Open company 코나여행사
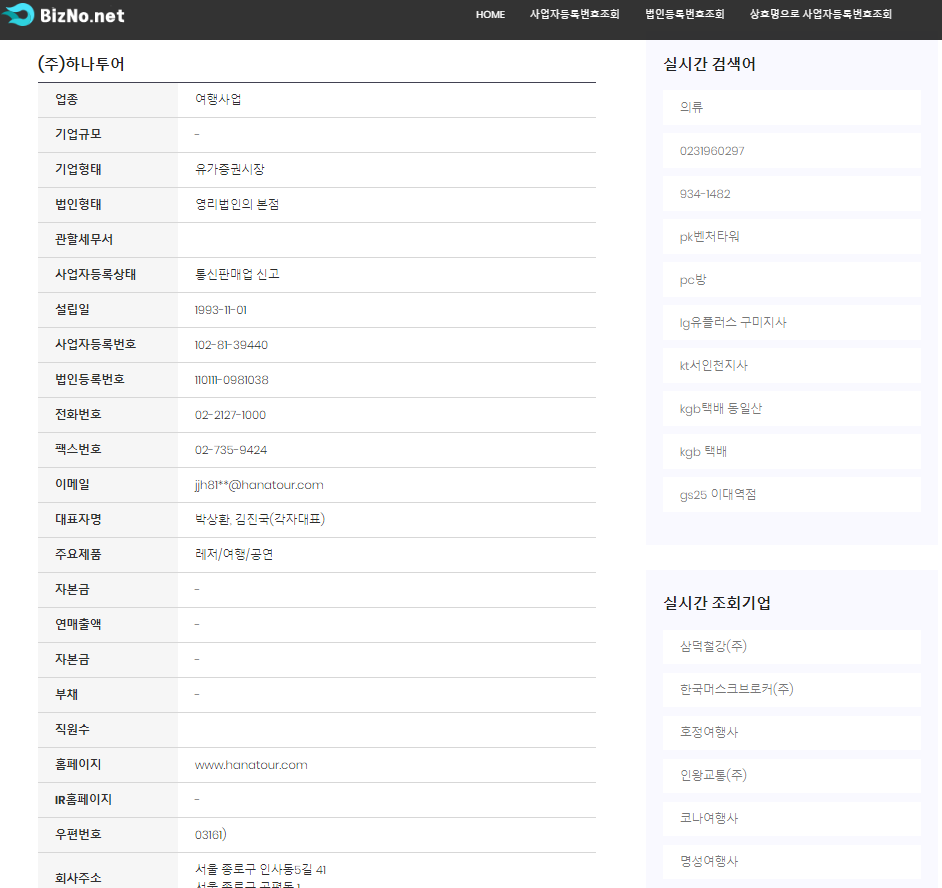 click(x=792, y=818)
